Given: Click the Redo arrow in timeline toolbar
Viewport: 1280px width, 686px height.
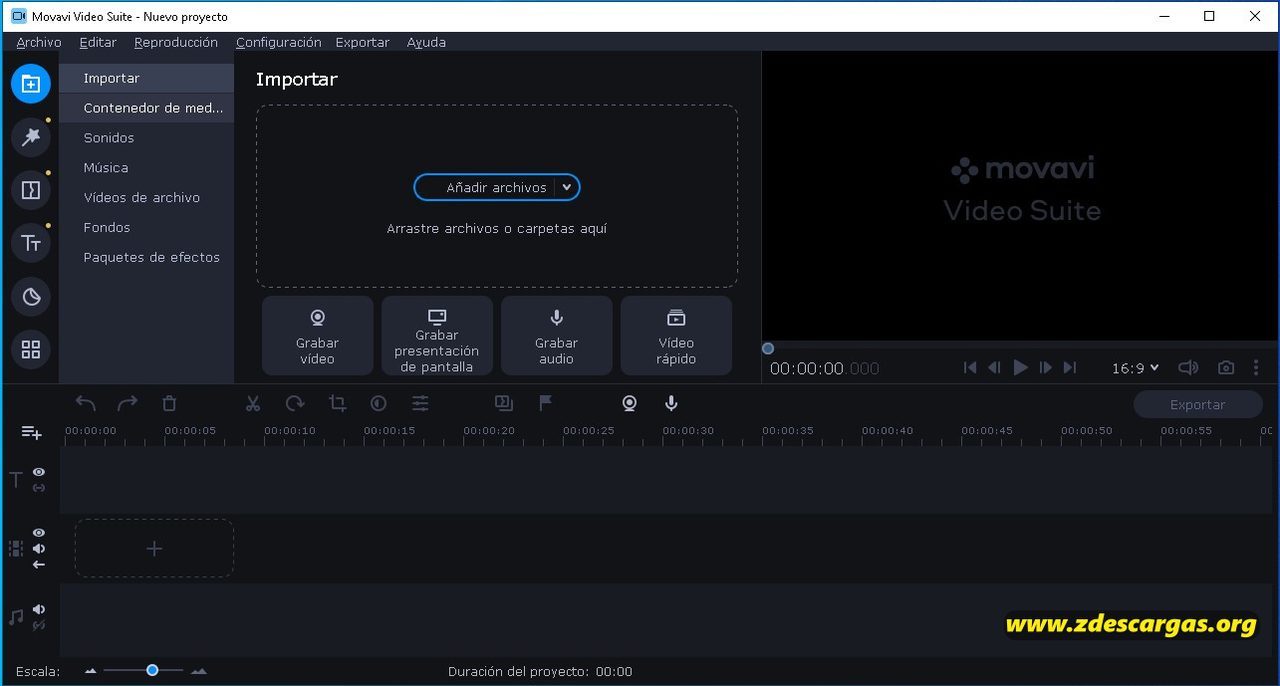Looking at the screenshot, I should click(127, 403).
